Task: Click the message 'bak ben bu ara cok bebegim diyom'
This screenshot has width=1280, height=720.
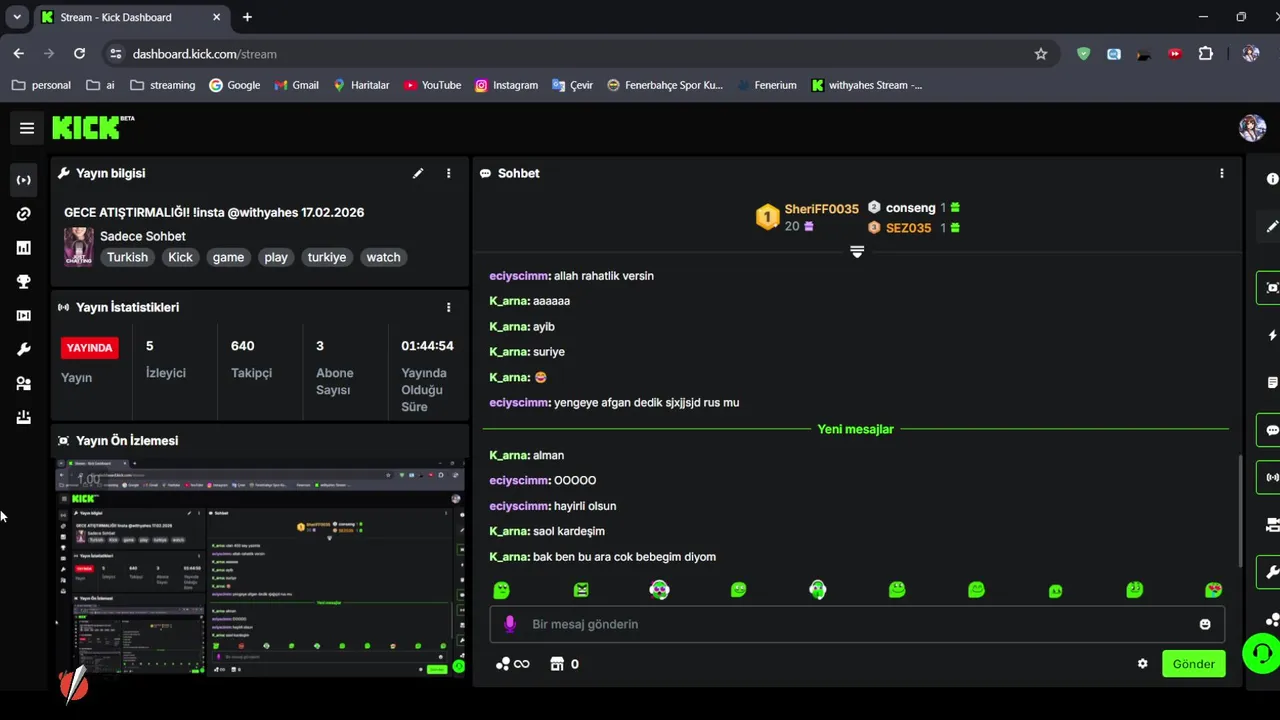Action: (x=624, y=557)
